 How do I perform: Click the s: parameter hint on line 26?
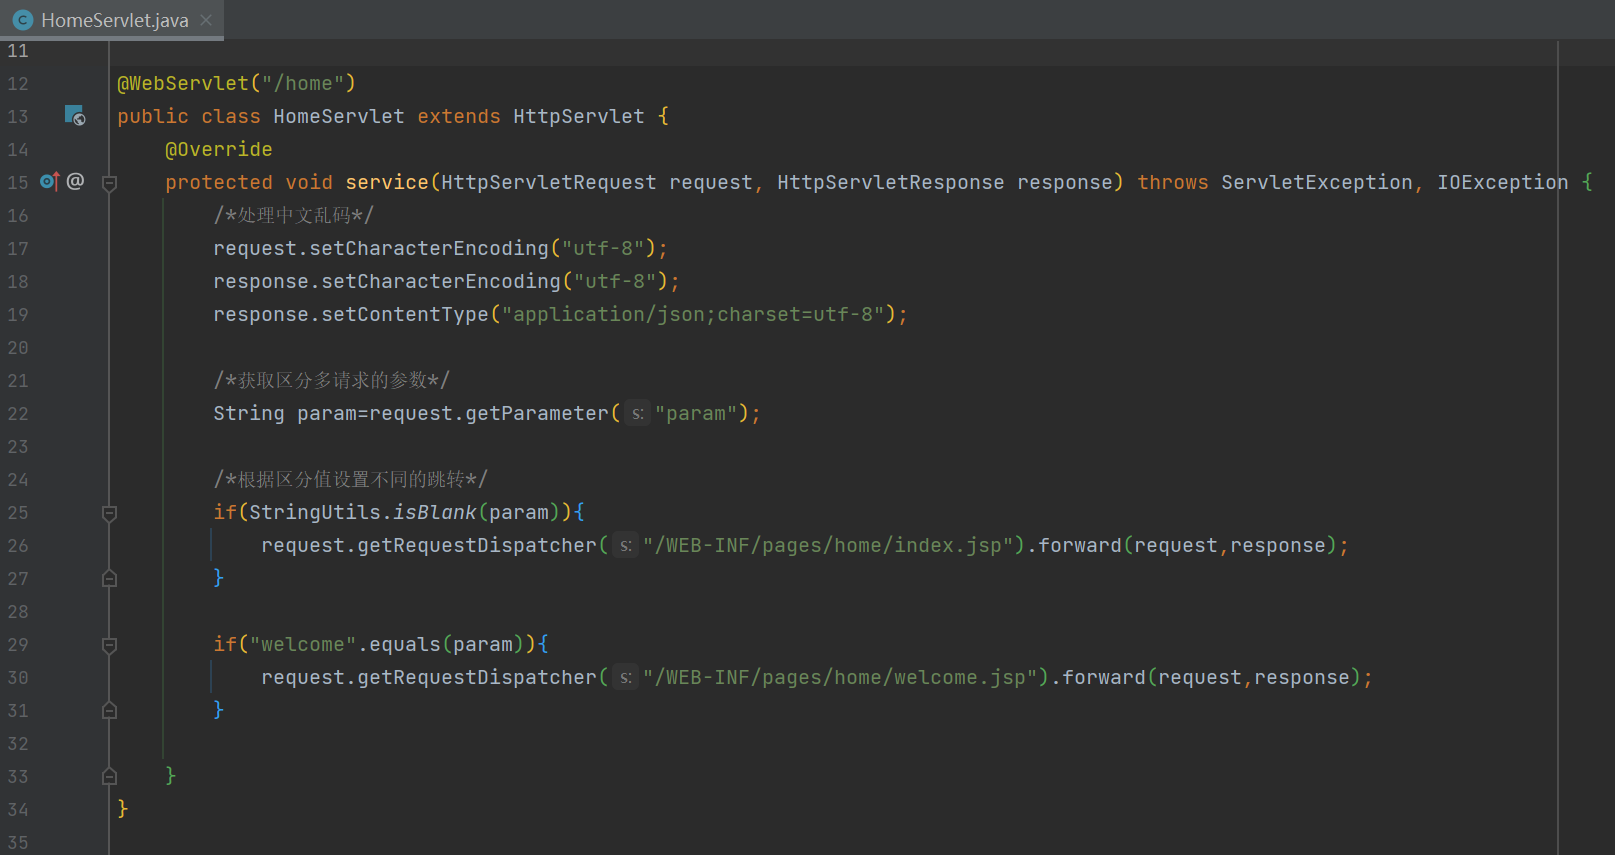[626, 545]
